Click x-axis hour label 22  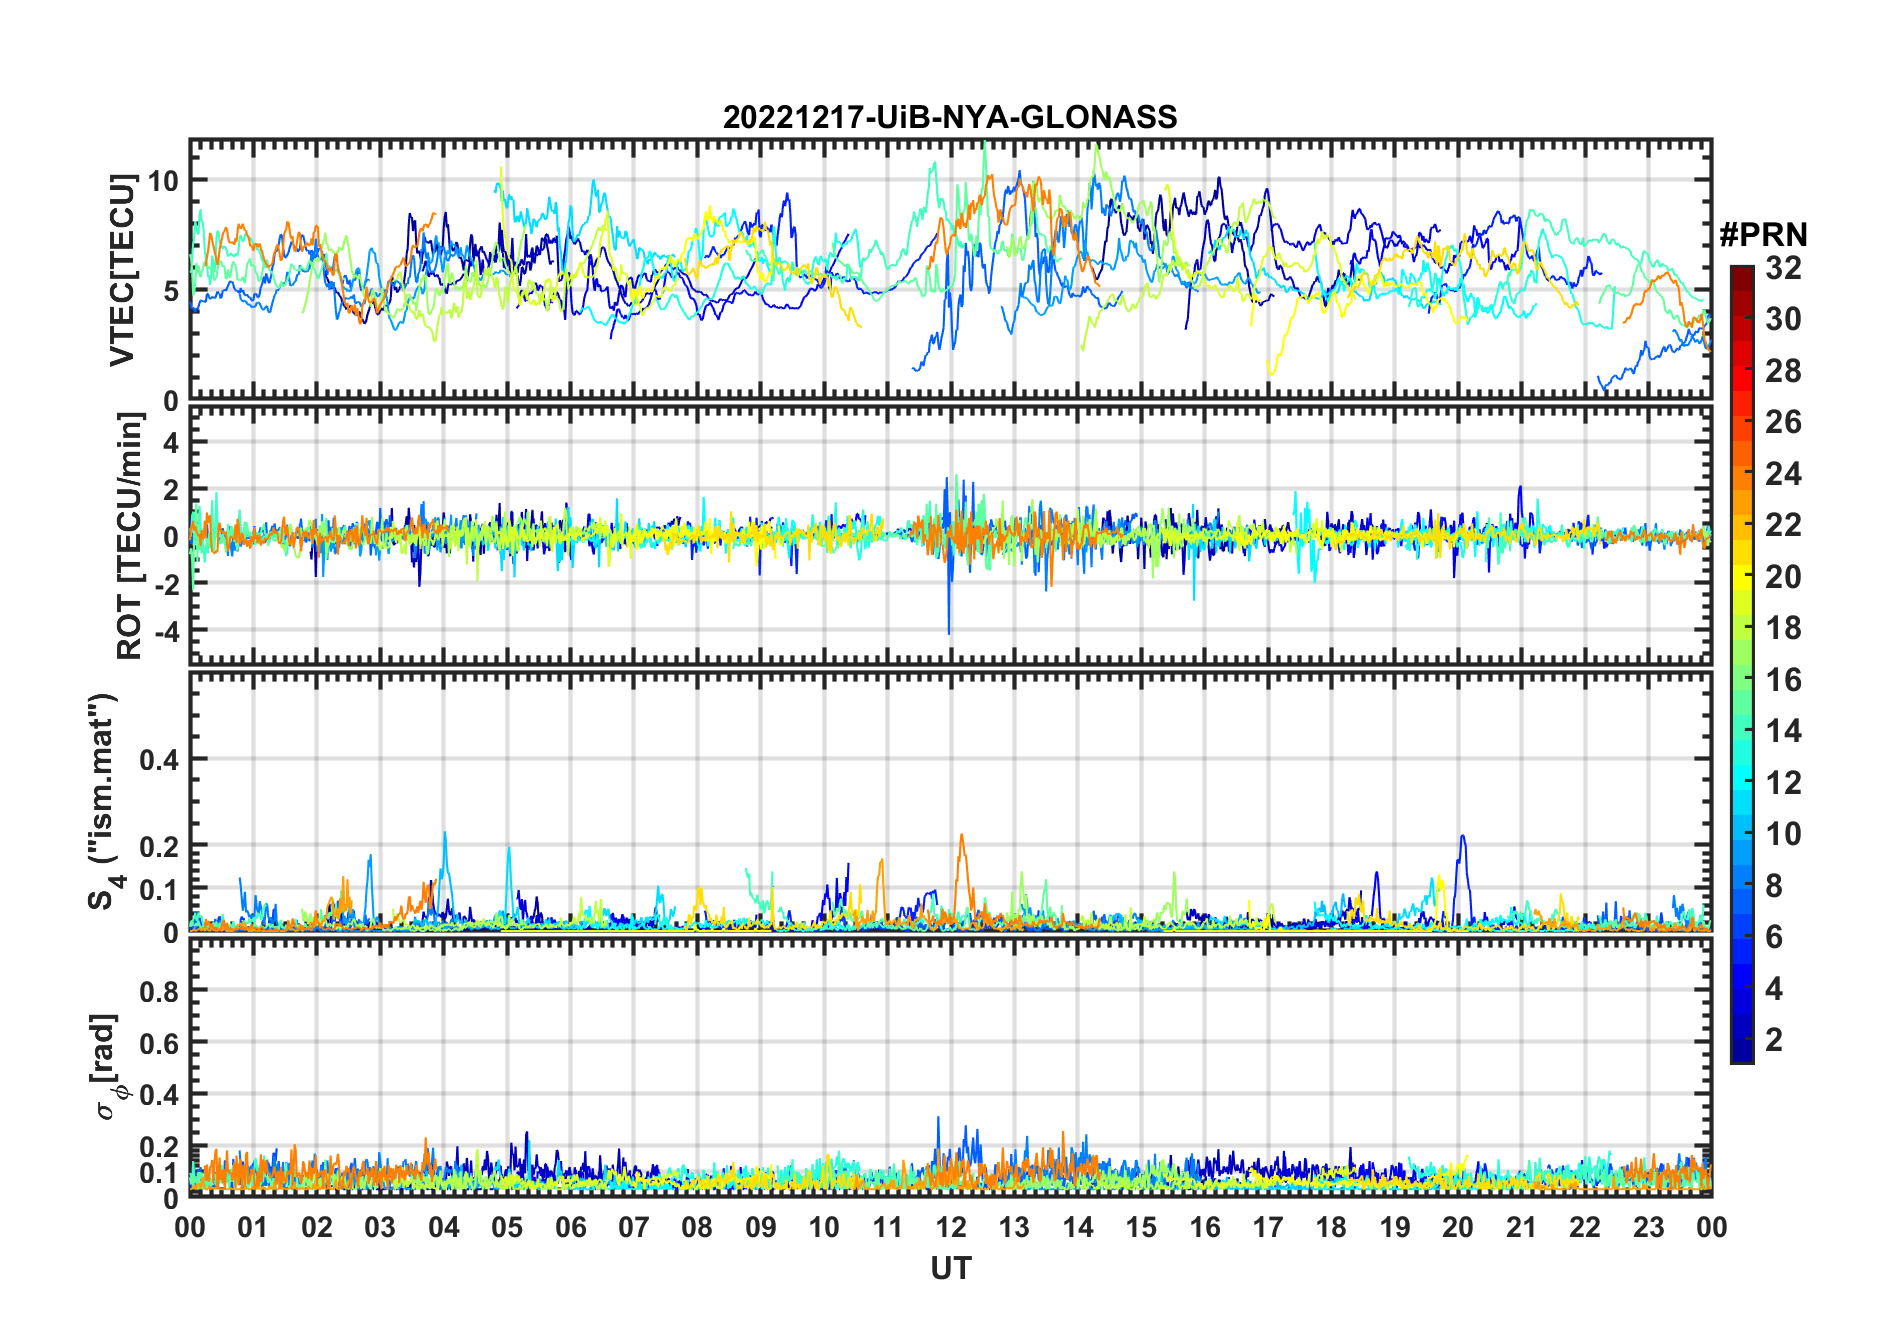pos(1585,1226)
